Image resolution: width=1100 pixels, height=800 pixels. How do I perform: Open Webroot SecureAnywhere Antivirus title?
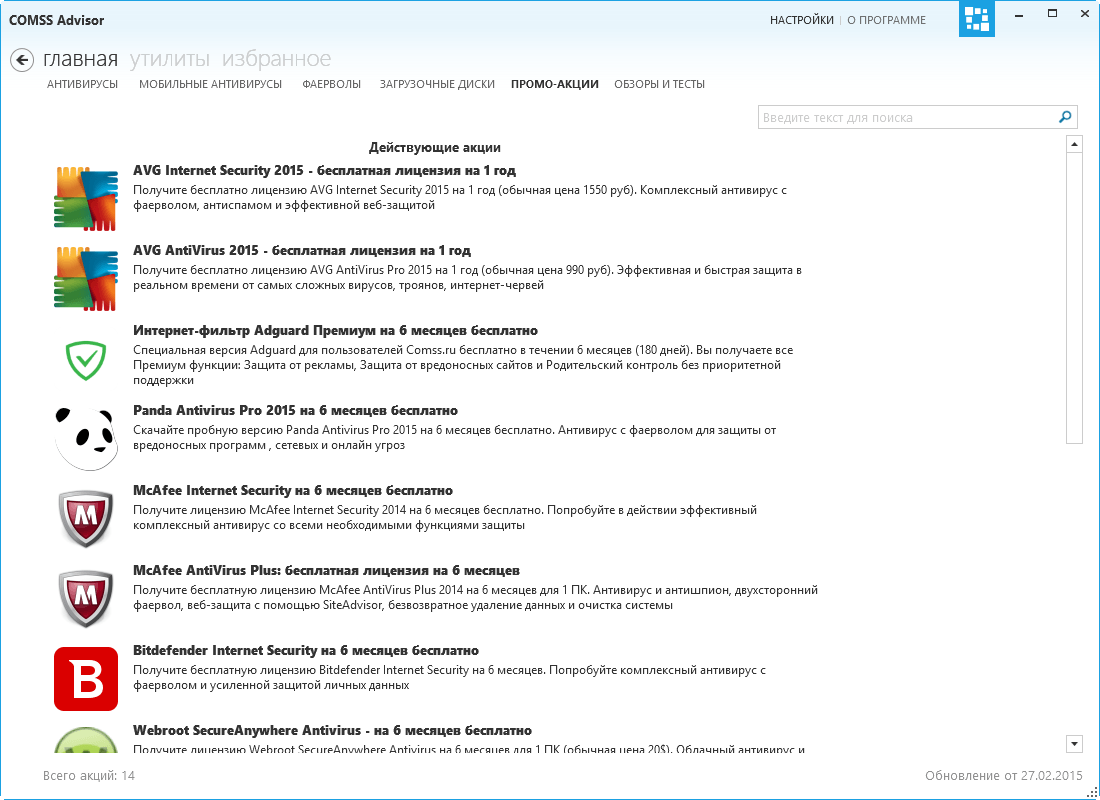(x=333, y=731)
